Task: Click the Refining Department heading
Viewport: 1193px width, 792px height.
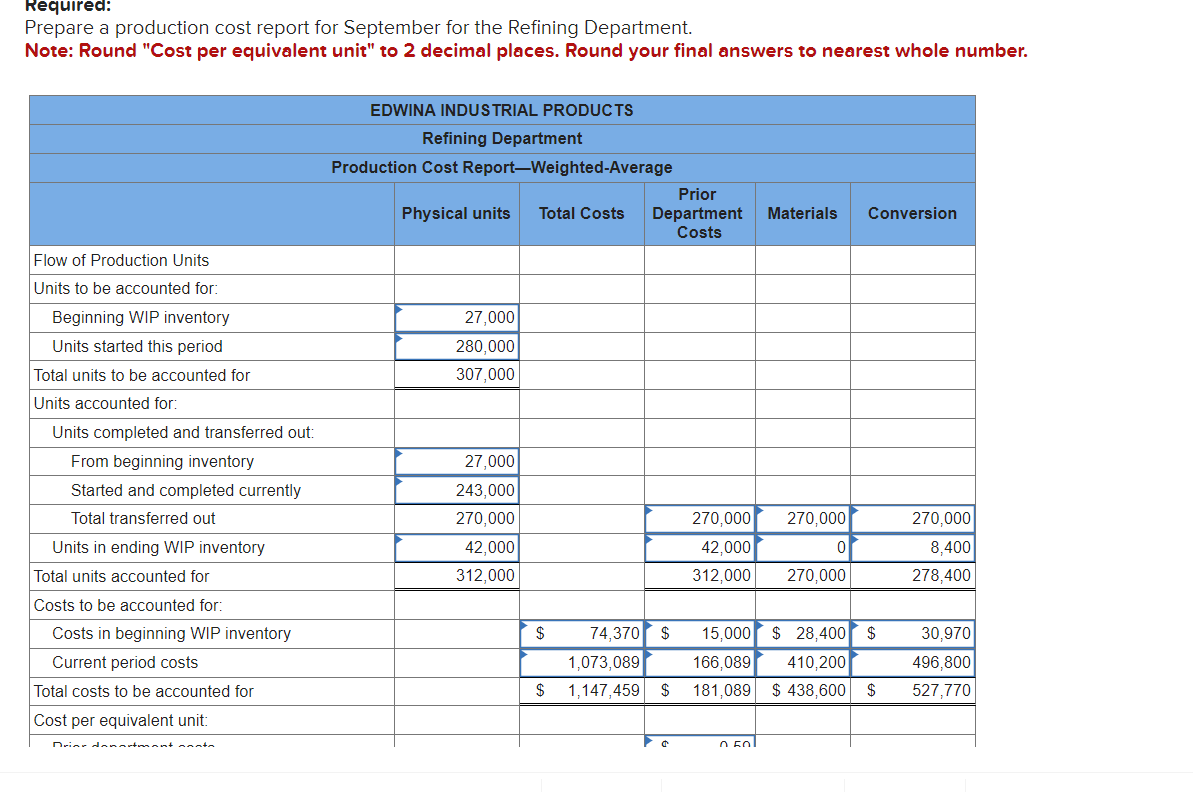Action: pyautogui.click(x=502, y=138)
